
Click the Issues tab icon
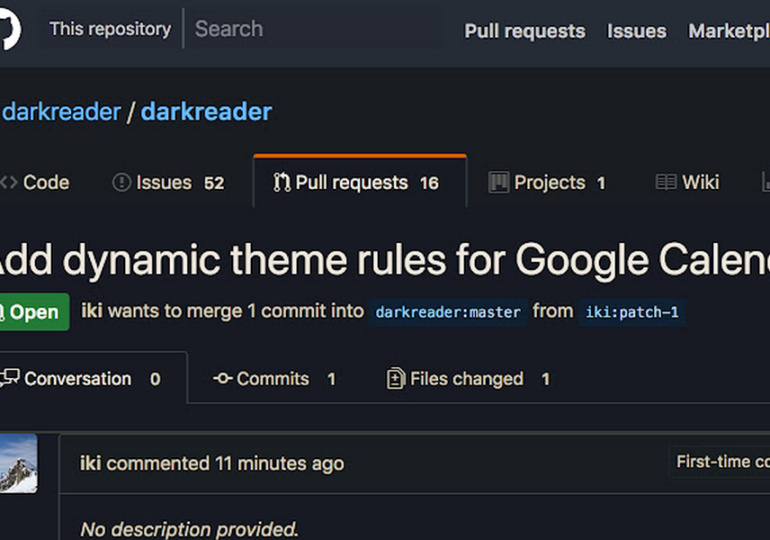[122, 183]
